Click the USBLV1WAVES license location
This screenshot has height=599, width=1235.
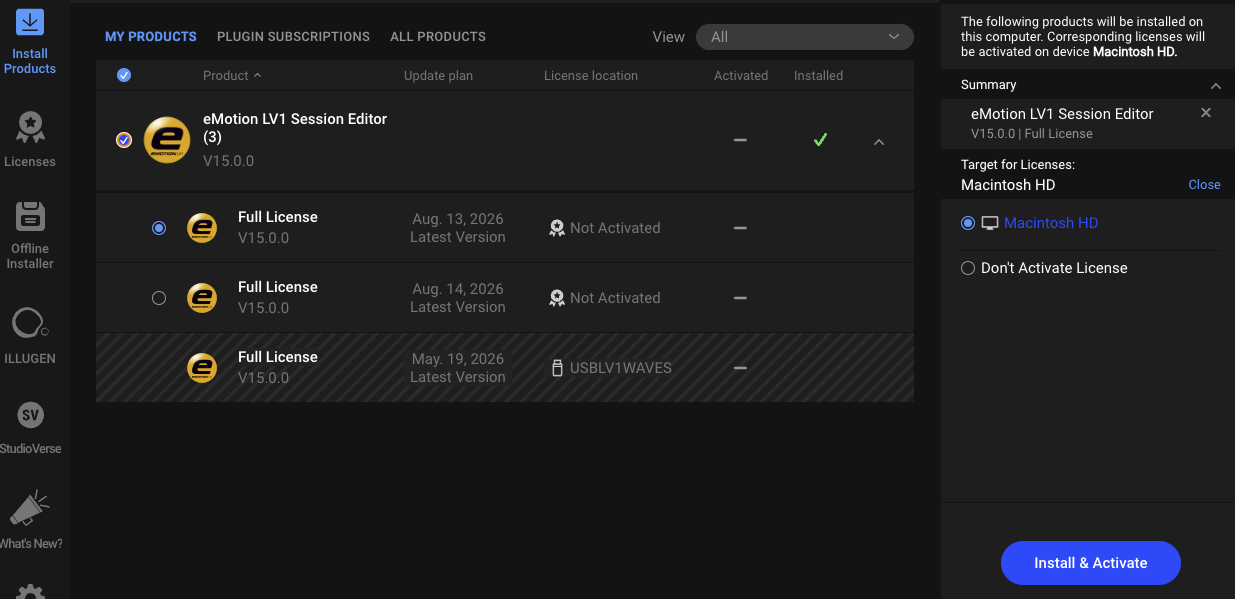(x=621, y=368)
